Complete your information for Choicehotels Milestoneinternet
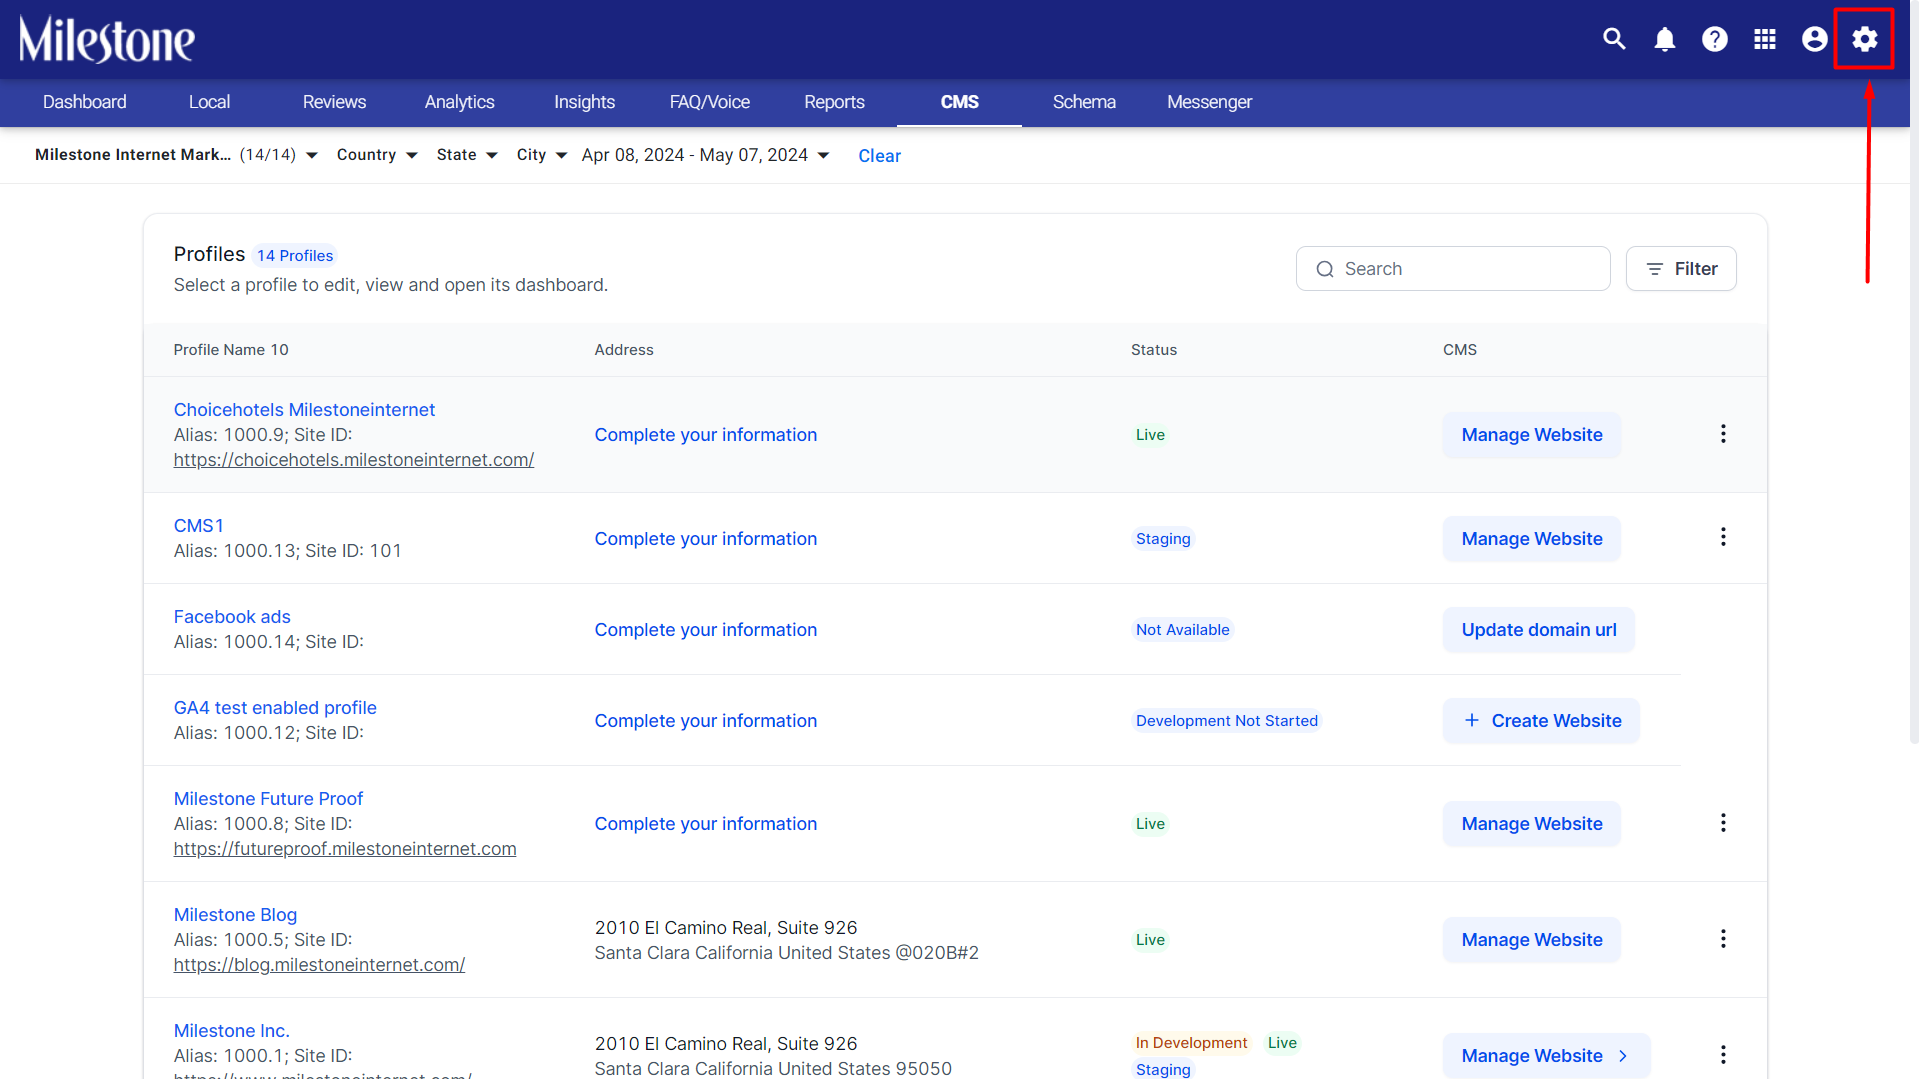This screenshot has width=1919, height=1079. point(706,435)
